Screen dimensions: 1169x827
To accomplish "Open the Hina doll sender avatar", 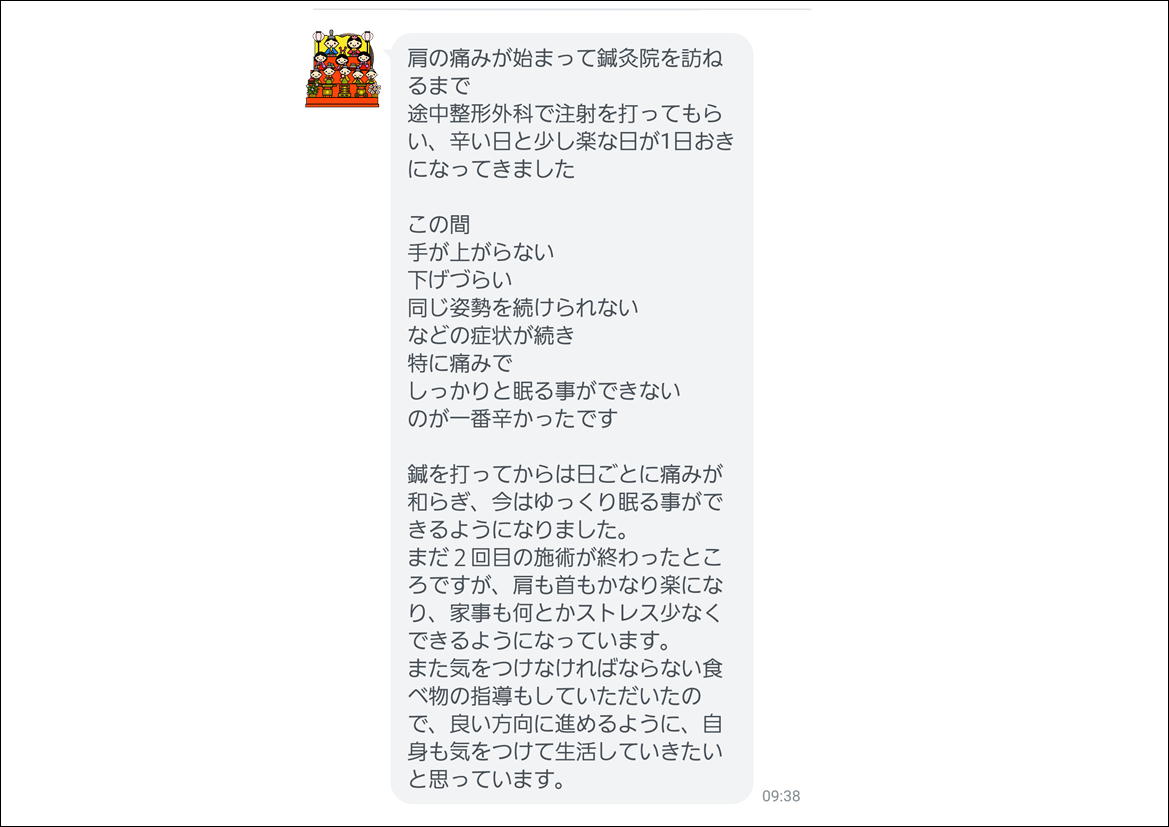I will [342, 69].
